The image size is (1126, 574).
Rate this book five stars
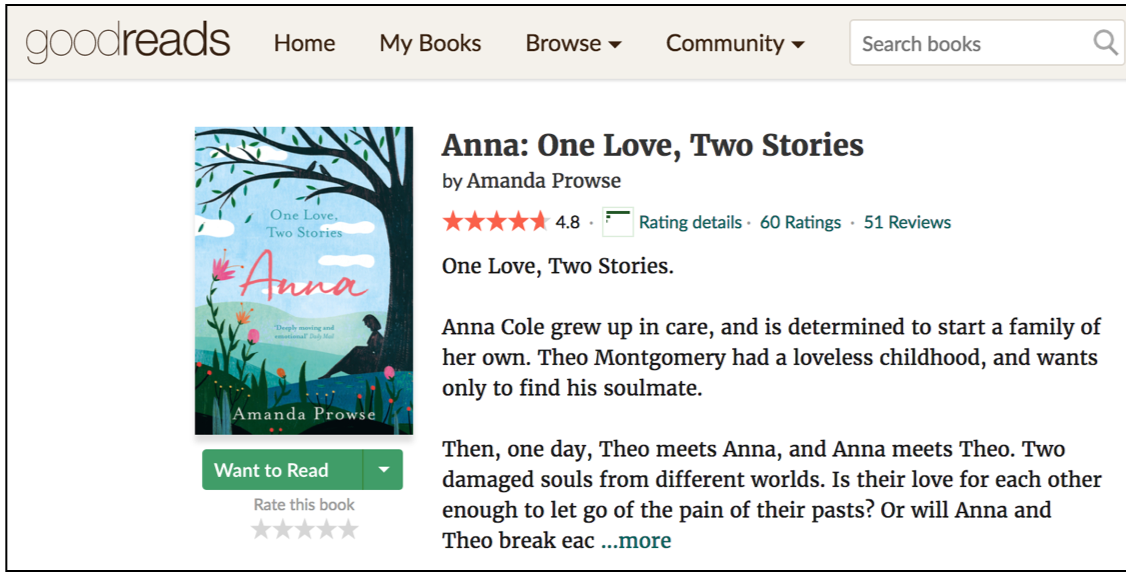click(x=348, y=530)
